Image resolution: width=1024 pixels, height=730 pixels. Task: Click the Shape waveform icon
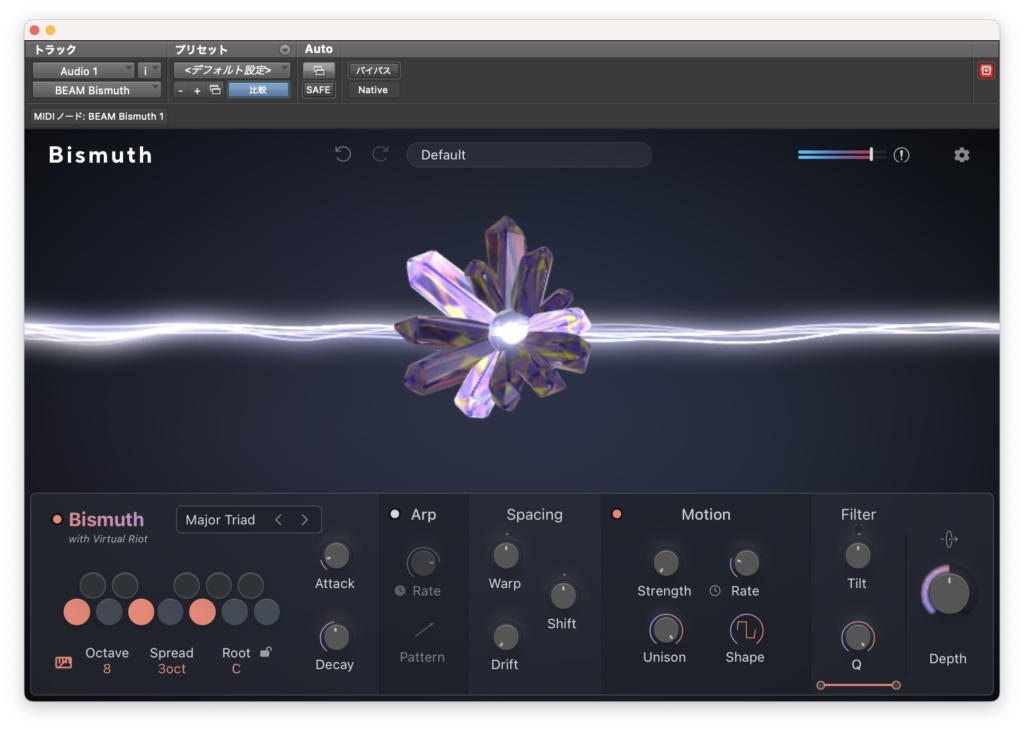pyautogui.click(x=746, y=630)
